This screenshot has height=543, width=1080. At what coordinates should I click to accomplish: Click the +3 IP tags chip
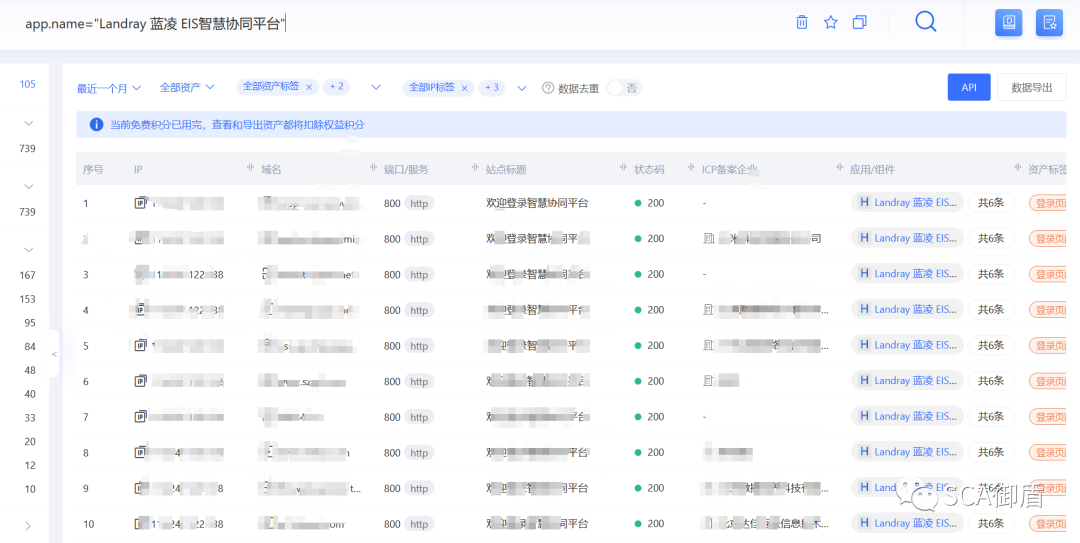[x=492, y=88]
